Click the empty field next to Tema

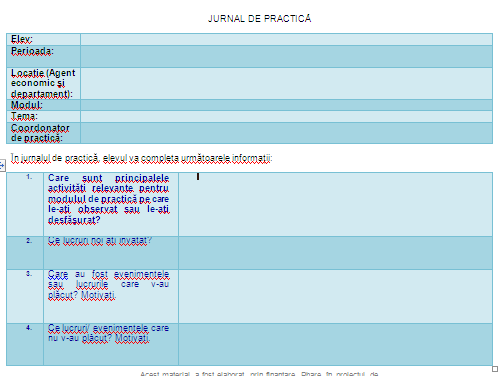pyautogui.click(x=286, y=116)
